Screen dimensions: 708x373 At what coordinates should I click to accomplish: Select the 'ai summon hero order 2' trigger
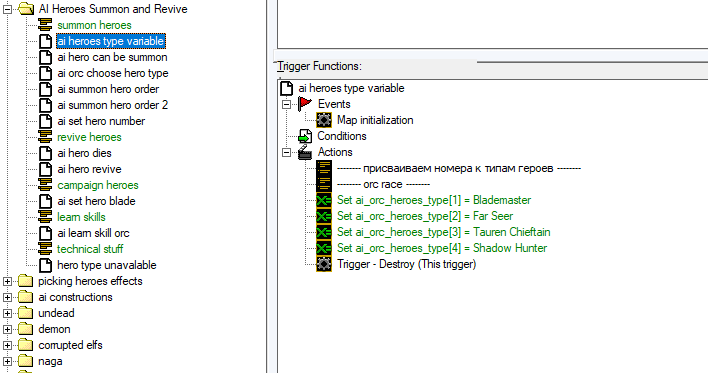point(112,105)
